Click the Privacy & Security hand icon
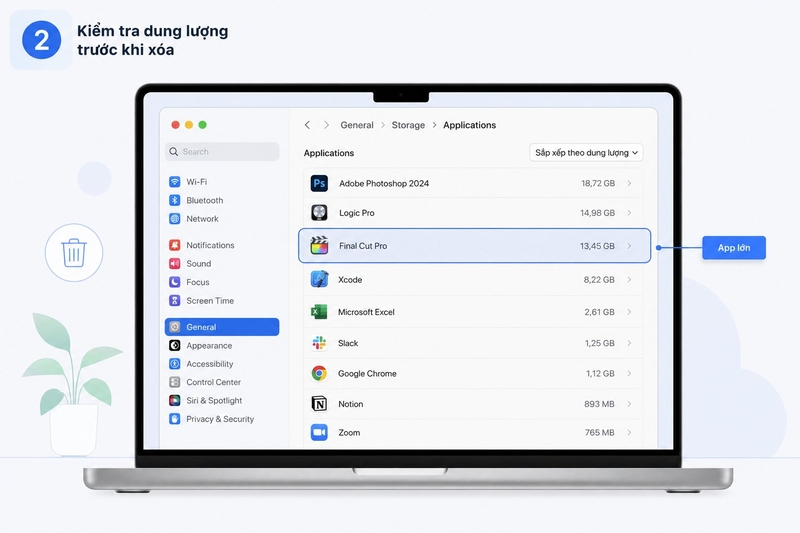This screenshot has width=800, height=533. (x=174, y=419)
